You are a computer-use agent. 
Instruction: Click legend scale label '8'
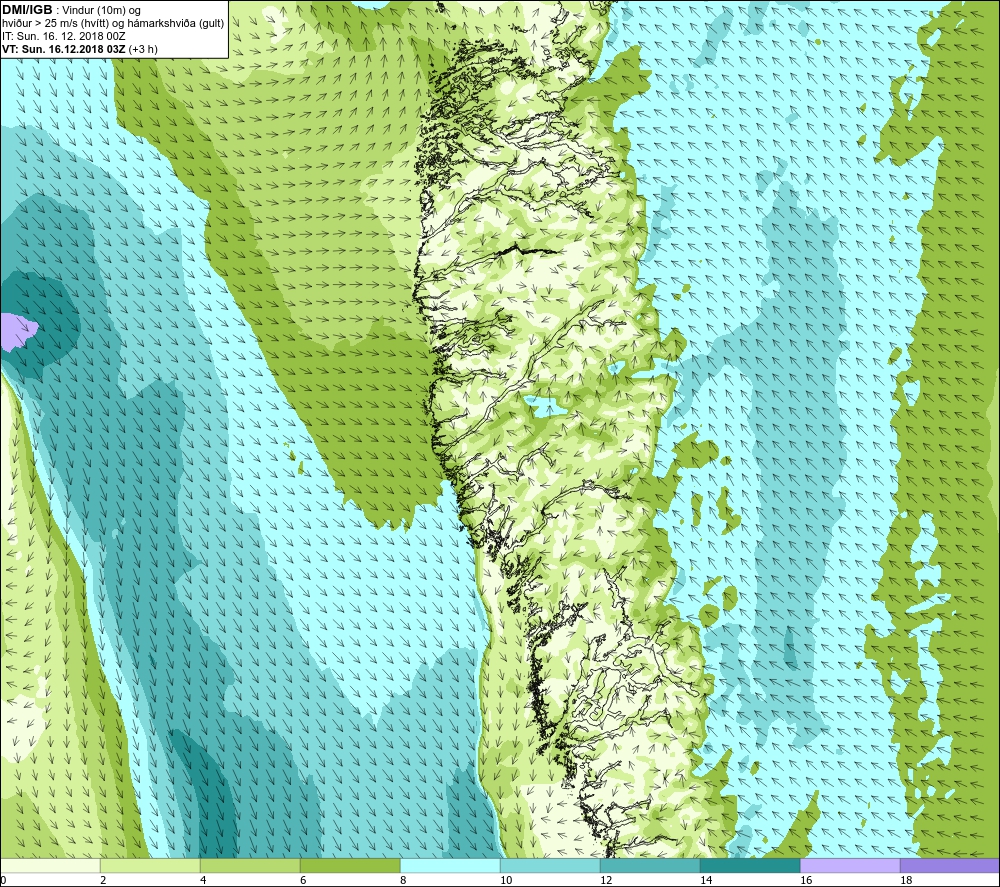point(403,880)
